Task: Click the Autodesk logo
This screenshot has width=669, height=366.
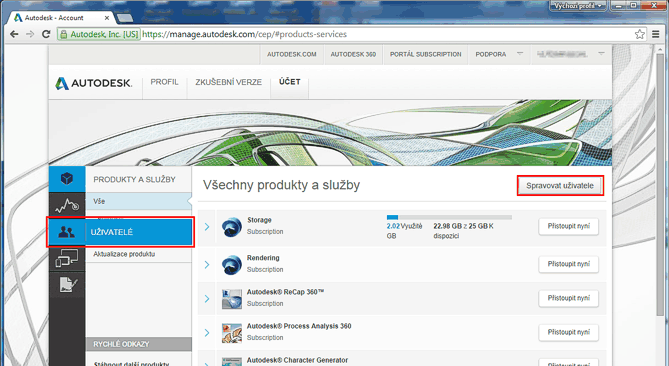Action: pyautogui.click(x=93, y=83)
